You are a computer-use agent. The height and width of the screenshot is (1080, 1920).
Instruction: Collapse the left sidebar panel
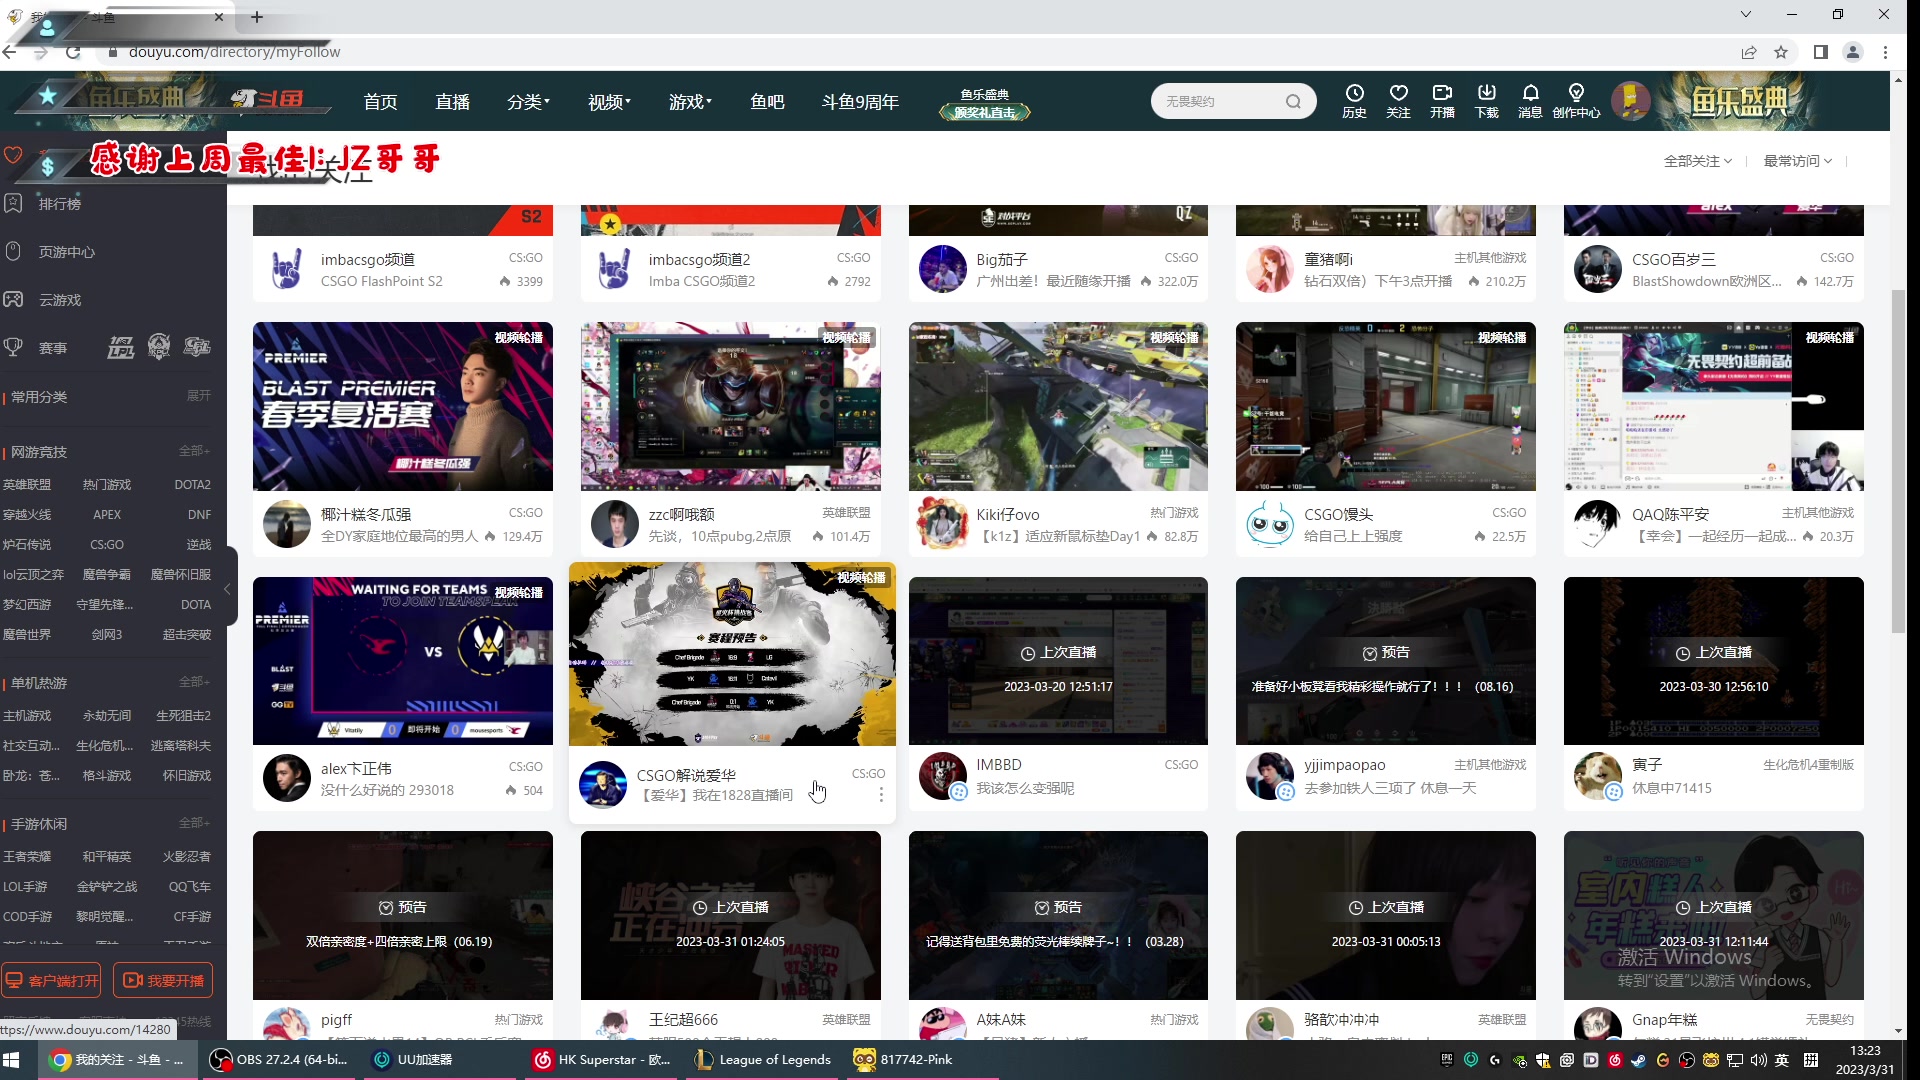coord(228,589)
